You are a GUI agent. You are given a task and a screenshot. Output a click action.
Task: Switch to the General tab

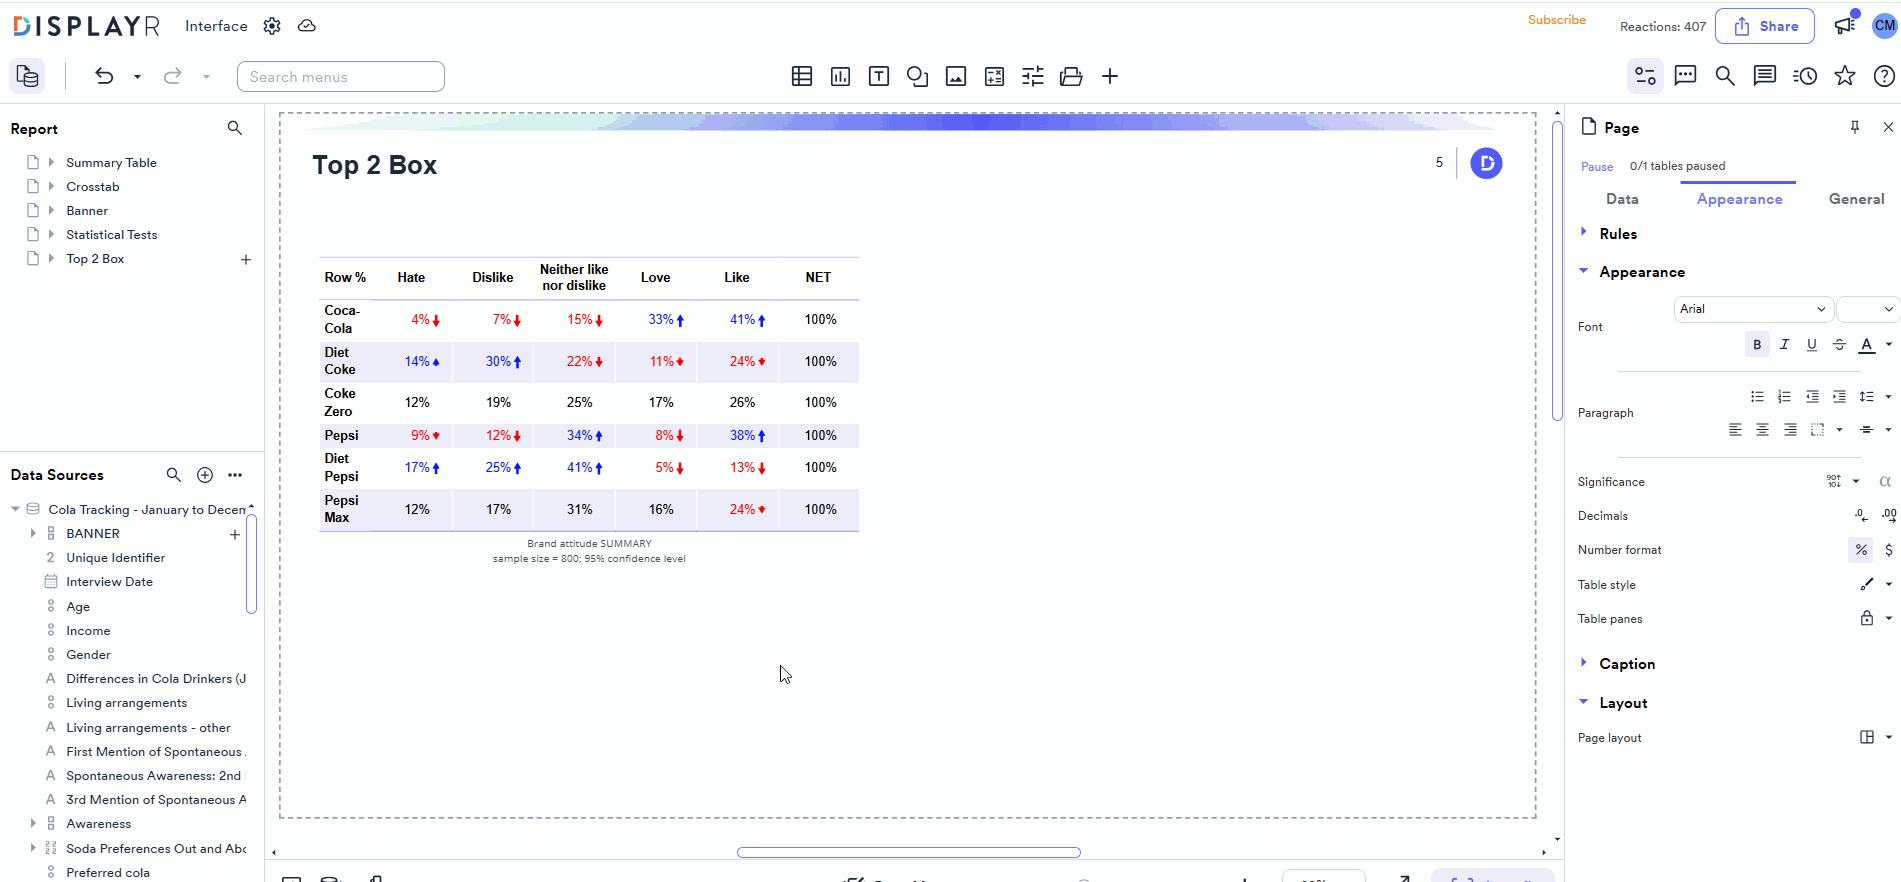[1855, 199]
